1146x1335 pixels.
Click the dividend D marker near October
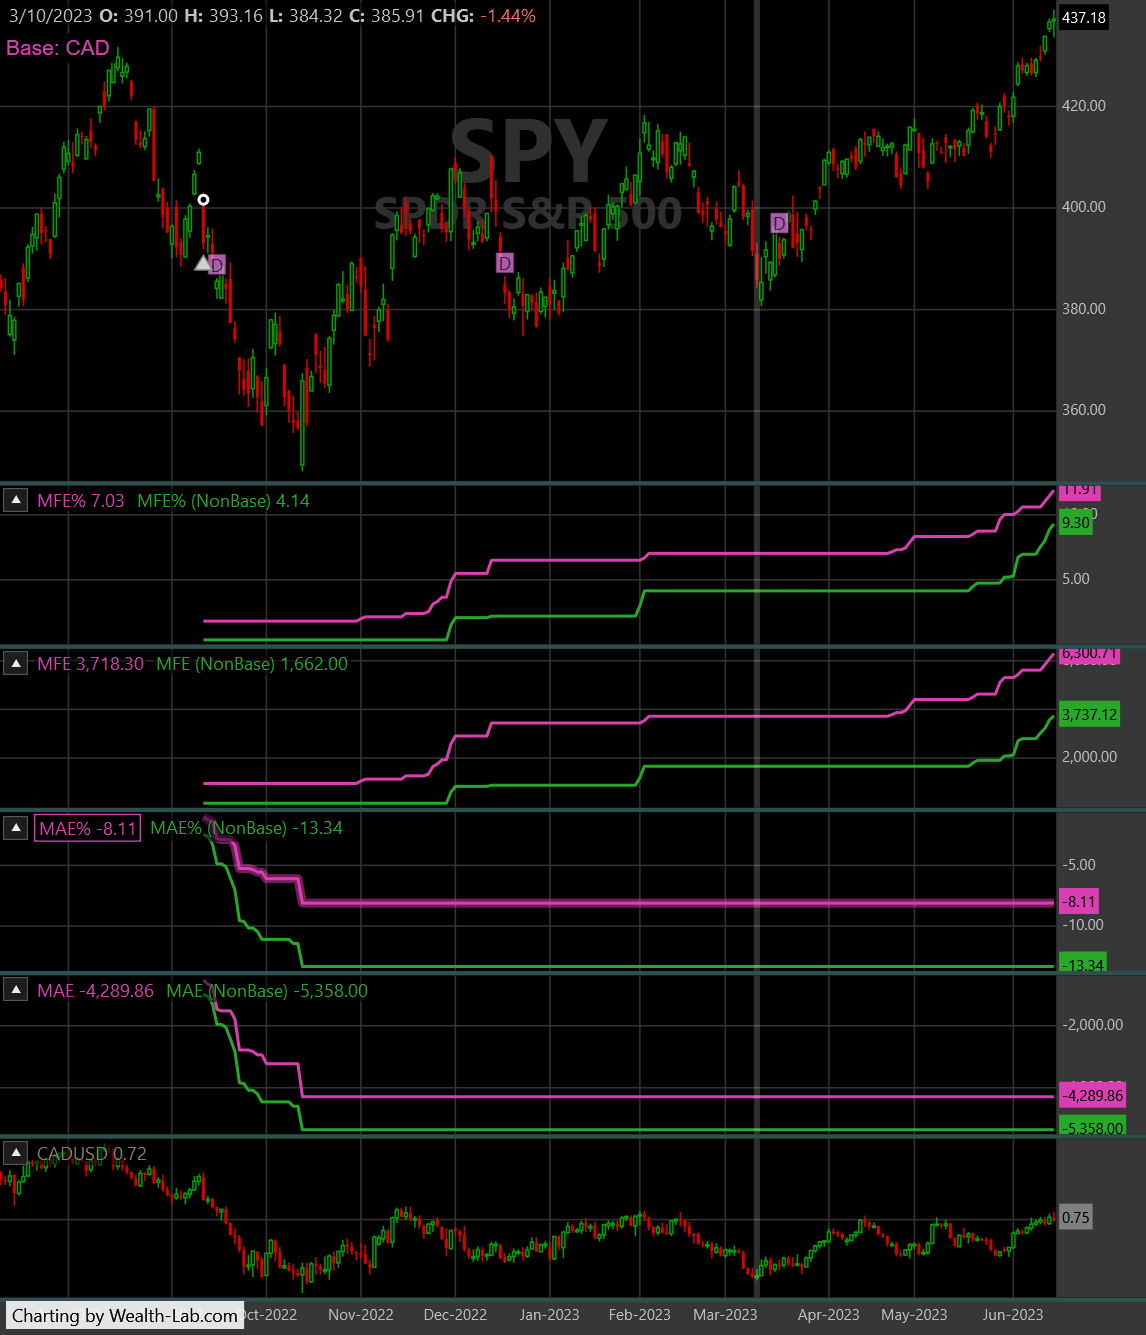pos(217,265)
